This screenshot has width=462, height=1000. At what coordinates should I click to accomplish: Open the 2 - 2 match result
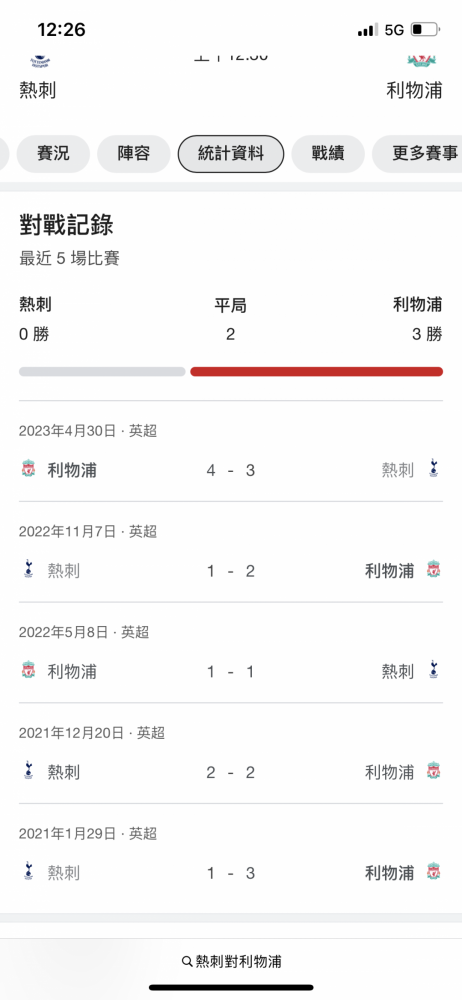230,772
